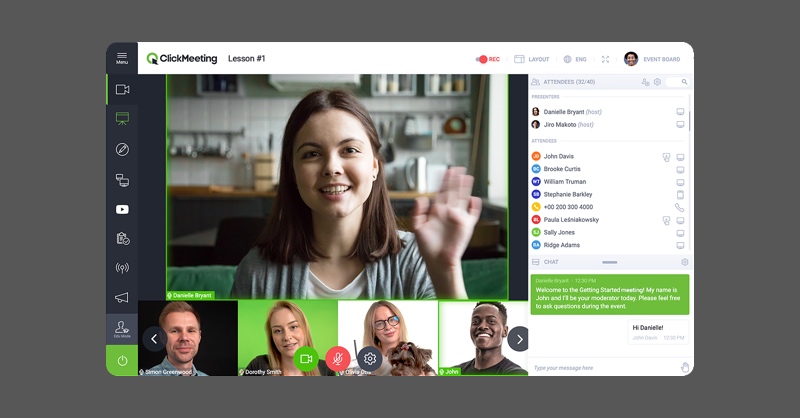
Task: Click the chat message input field
Action: point(600,367)
